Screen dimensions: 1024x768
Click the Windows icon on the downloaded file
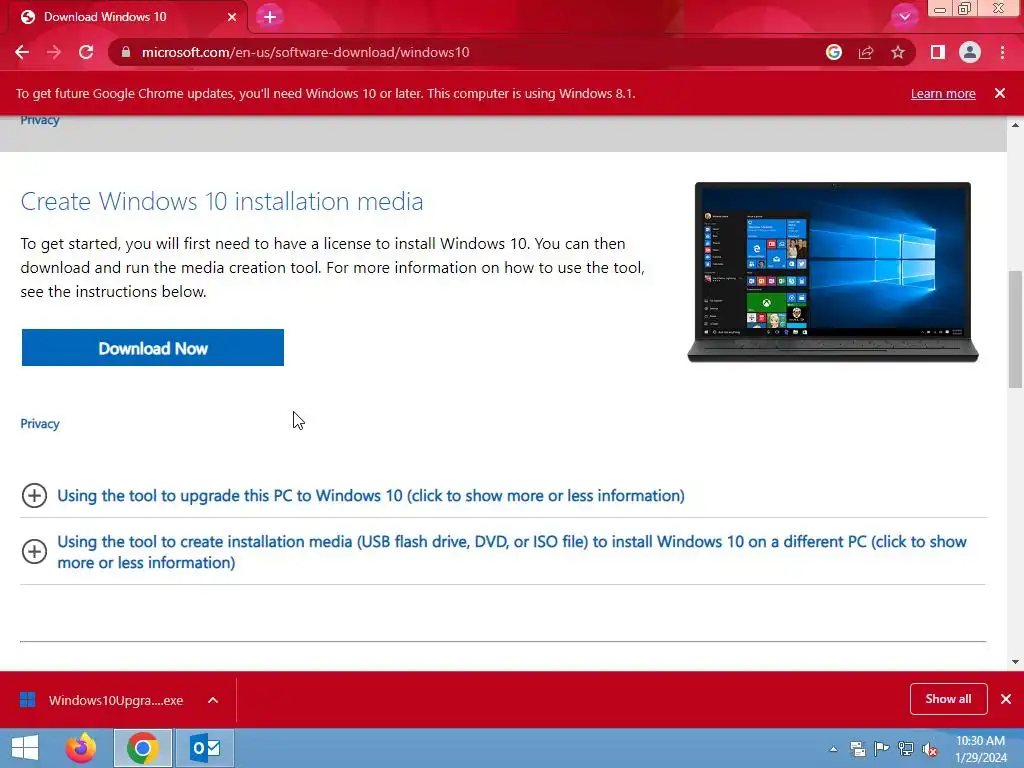tap(27, 700)
